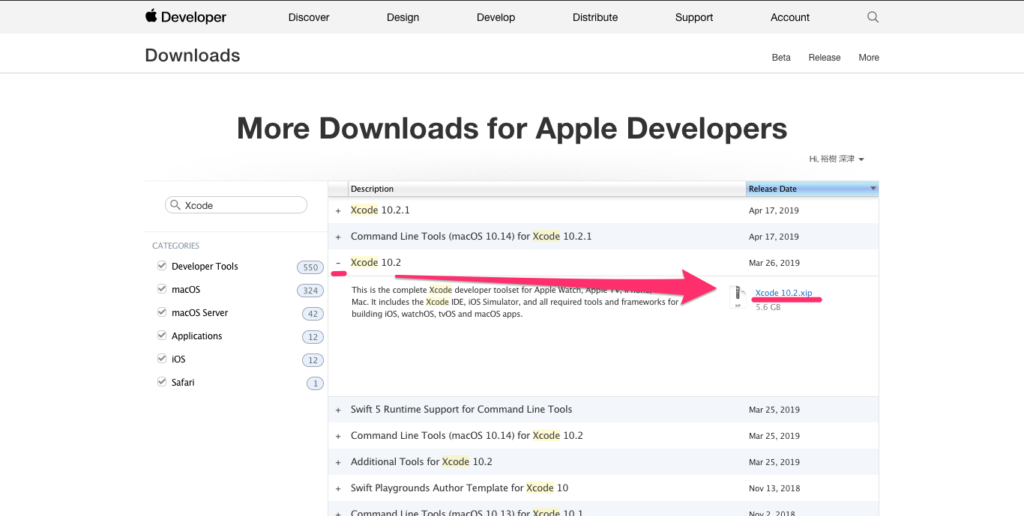This screenshot has height=516, width=1024.
Task: Select the Safari category label
Action: [183, 382]
